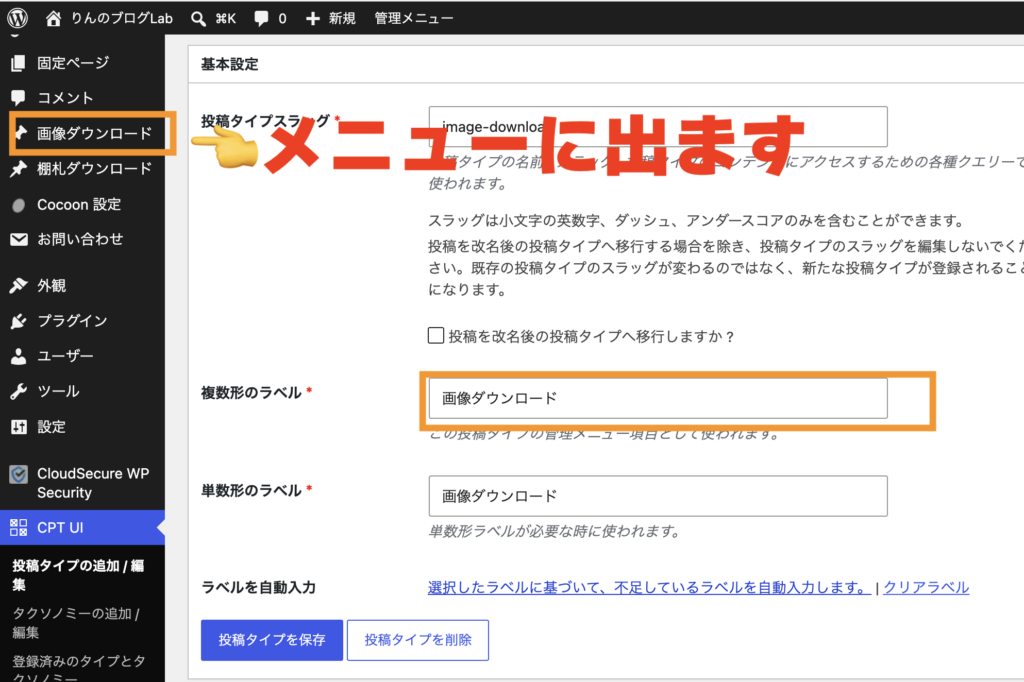
Task: Click the 外観 paintbrush icon
Action: point(18,285)
